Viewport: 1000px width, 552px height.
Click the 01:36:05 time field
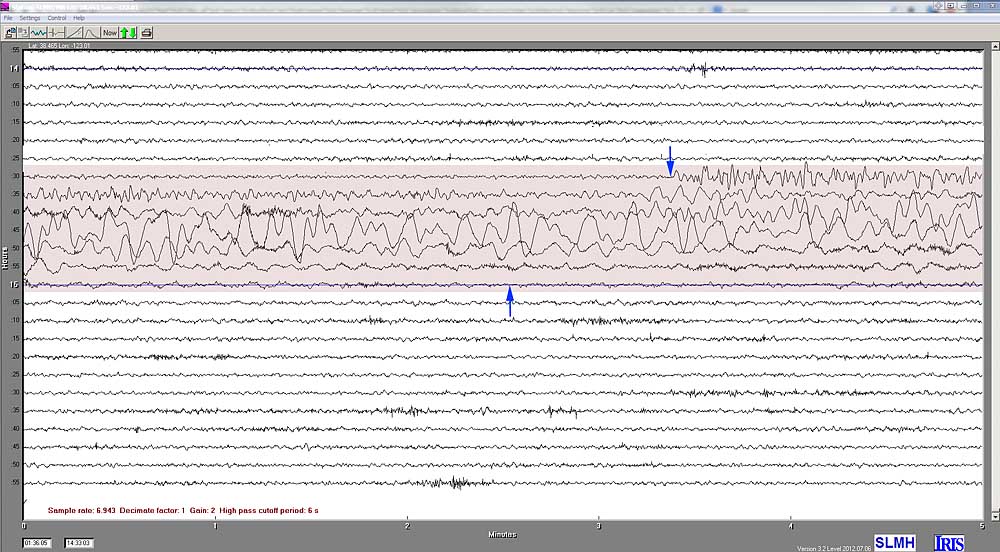point(36,543)
